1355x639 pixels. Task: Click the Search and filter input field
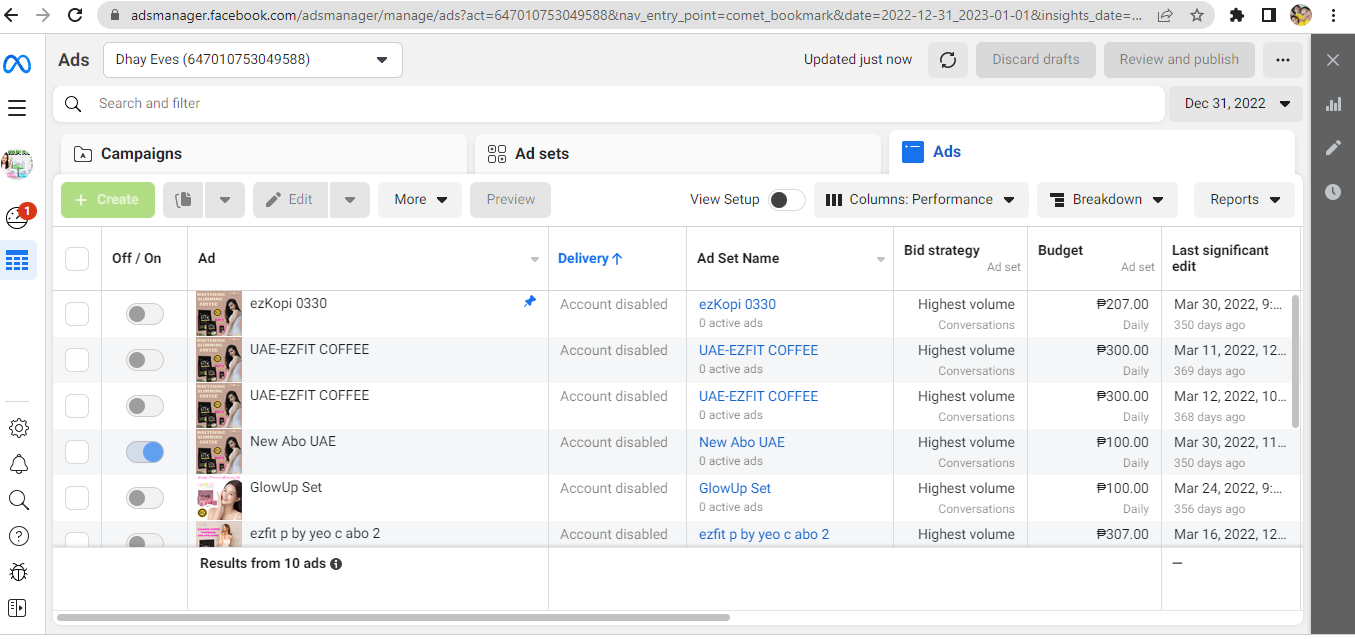[x=609, y=104]
